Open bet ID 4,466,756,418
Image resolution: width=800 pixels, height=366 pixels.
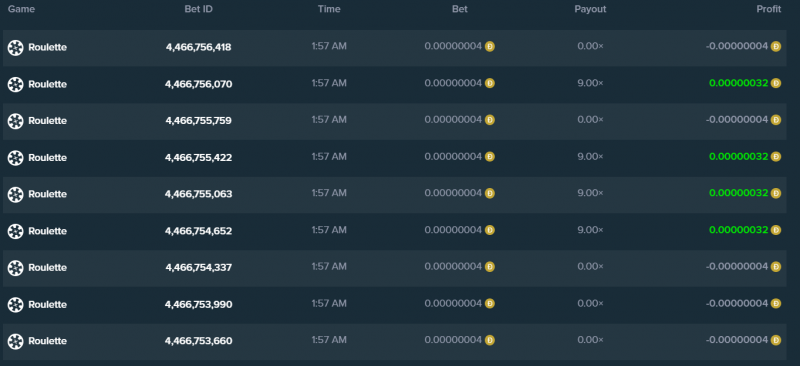[198, 47]
